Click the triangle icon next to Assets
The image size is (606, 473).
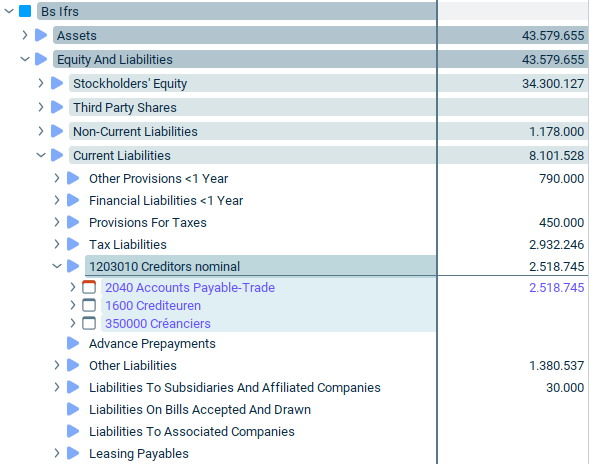[x=41, y=35]
